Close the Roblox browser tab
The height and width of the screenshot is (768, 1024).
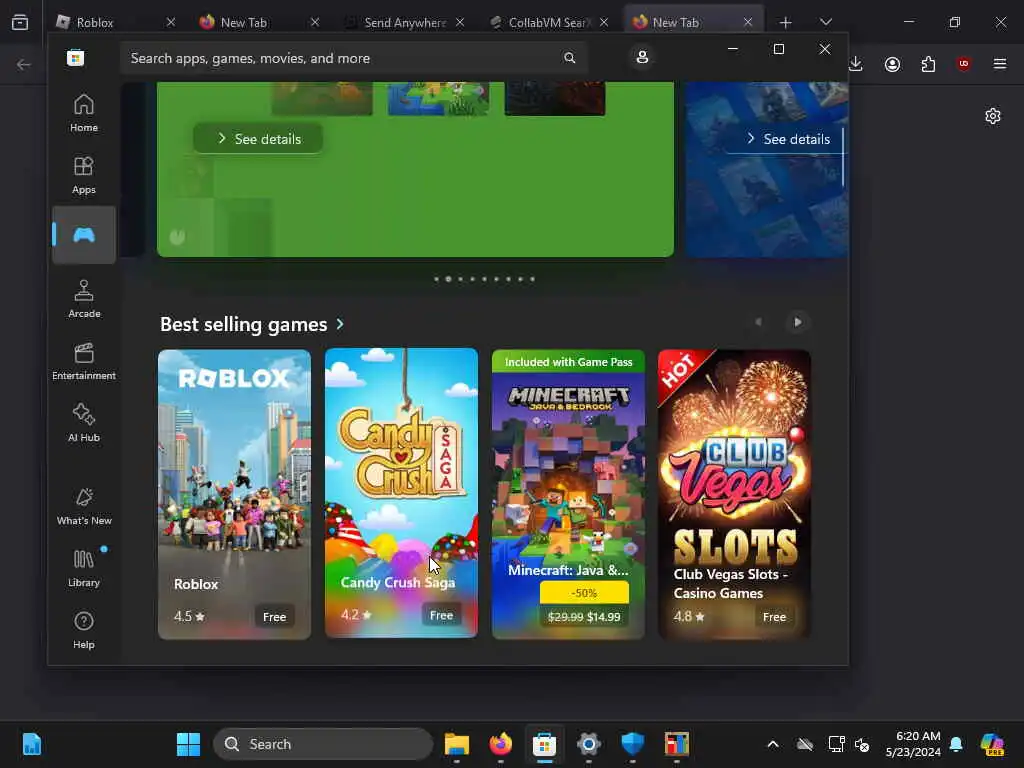[x=170, y=22]
